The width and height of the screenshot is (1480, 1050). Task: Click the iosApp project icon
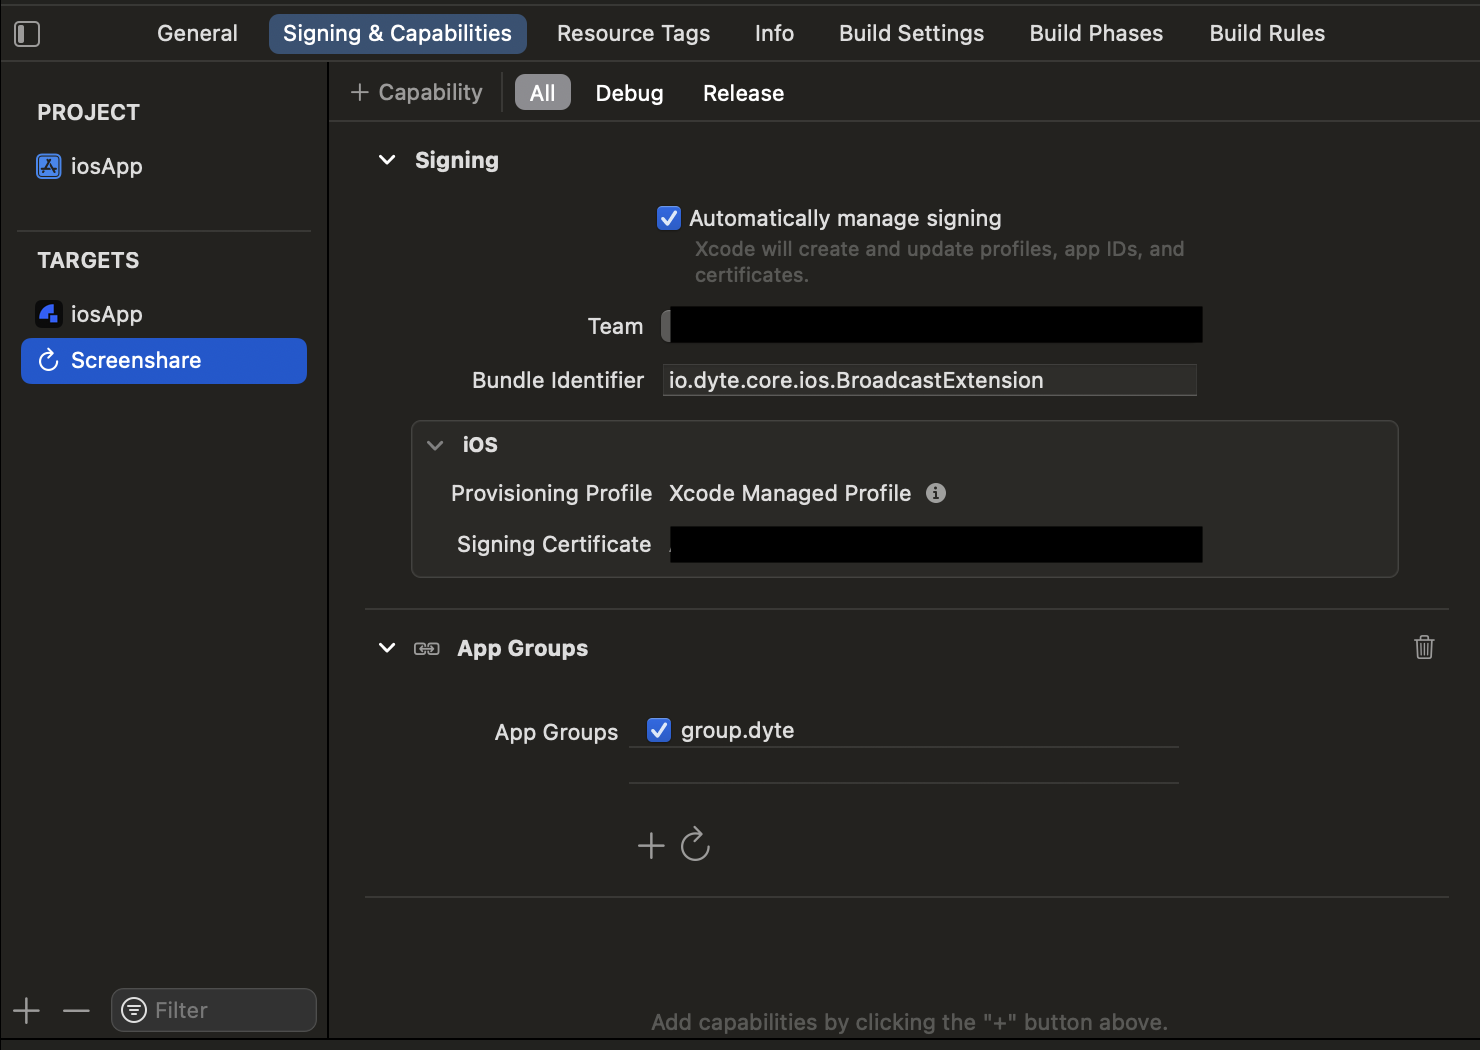click(x=48, y=166)
